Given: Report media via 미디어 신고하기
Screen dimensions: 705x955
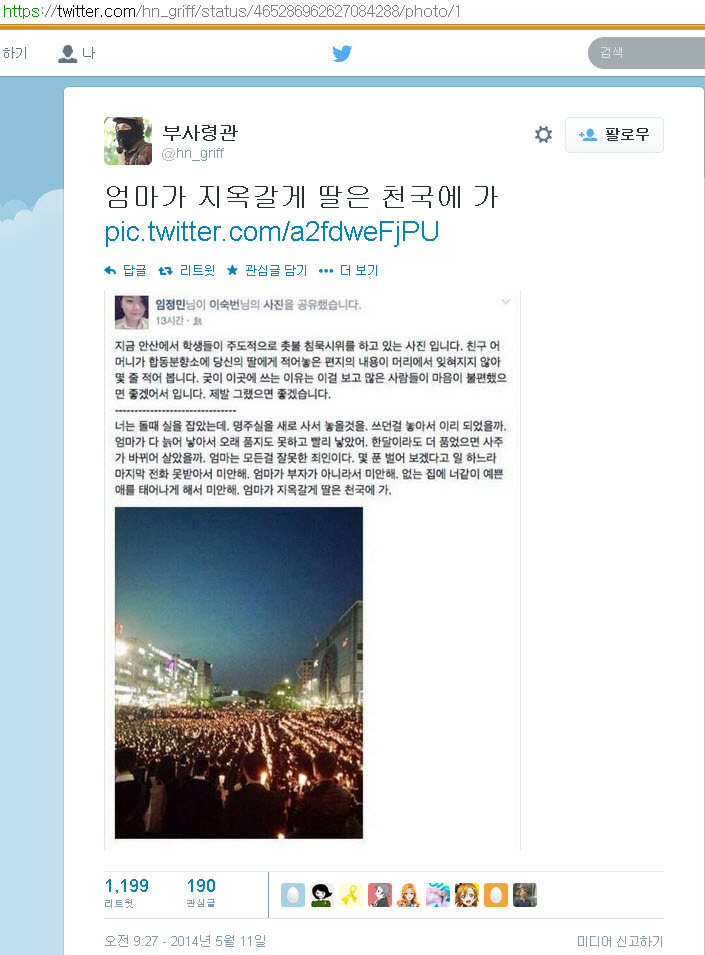Looking at the screenshot, I should coord(620,941).
